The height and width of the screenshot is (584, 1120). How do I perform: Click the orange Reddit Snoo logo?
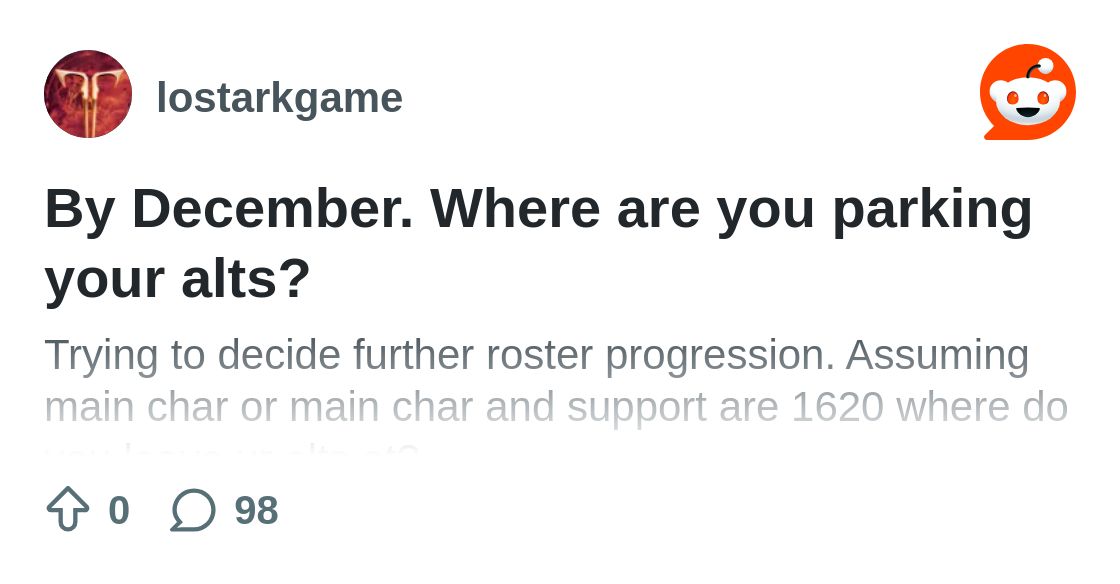pos(1028,92)
